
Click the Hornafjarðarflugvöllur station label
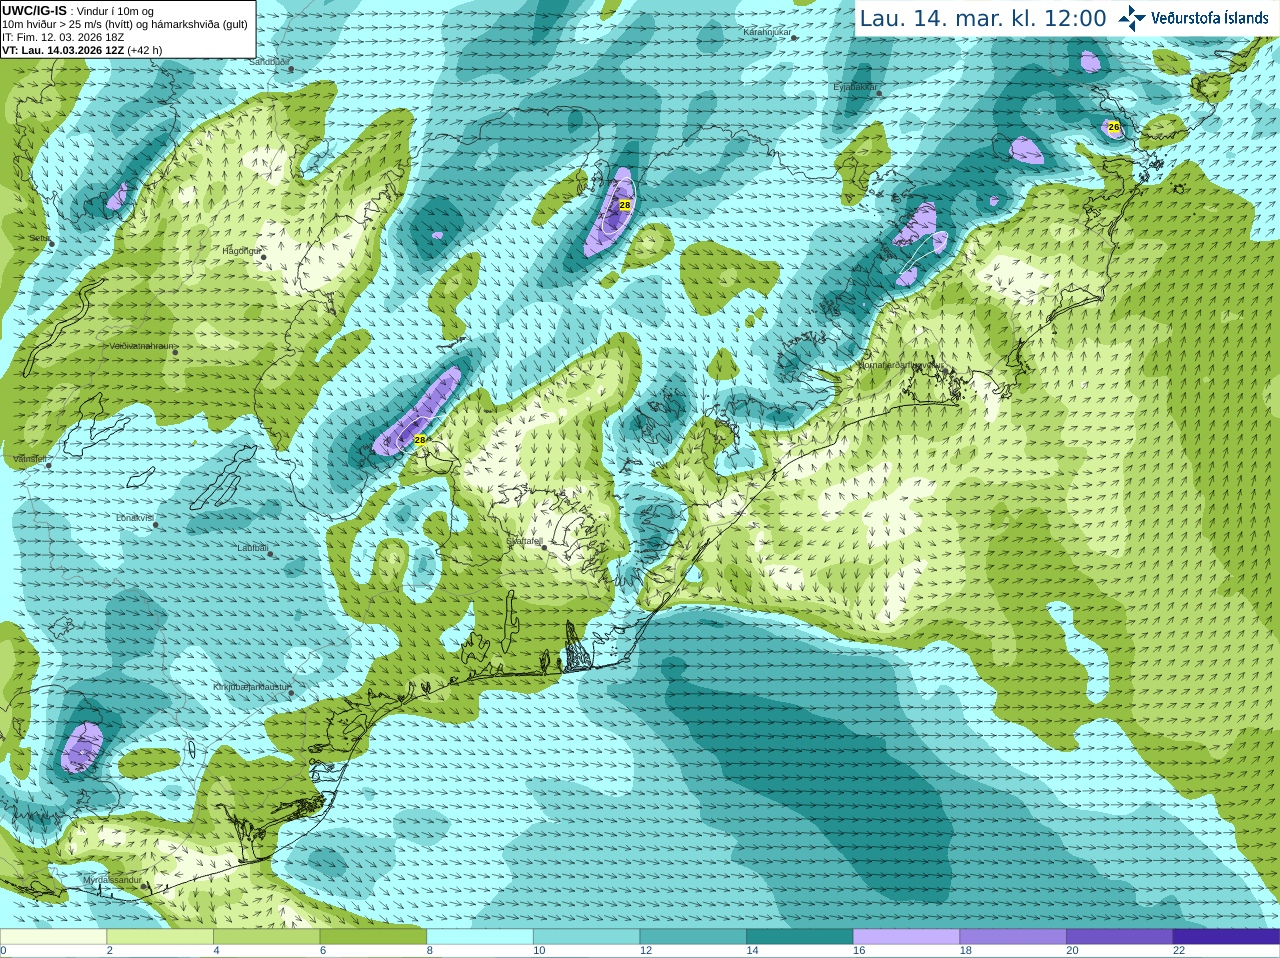coord(900,365)
